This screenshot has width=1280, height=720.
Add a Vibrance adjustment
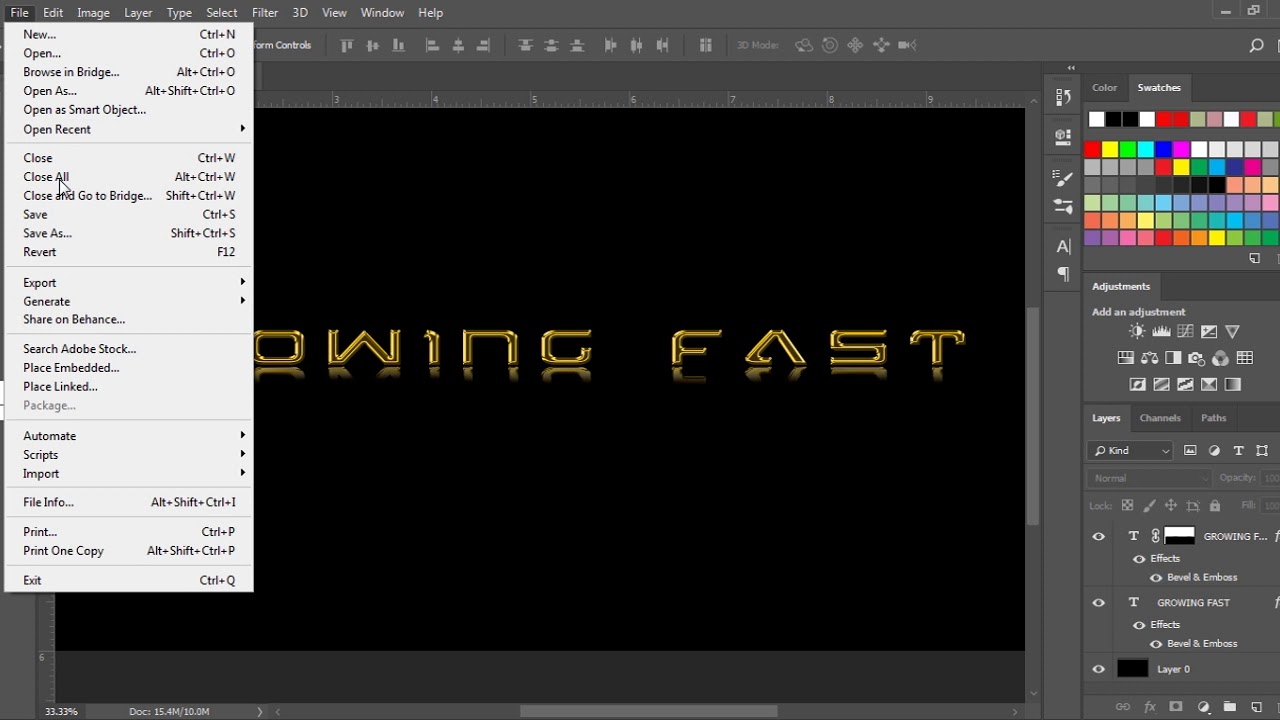(x=1233, y=332)
